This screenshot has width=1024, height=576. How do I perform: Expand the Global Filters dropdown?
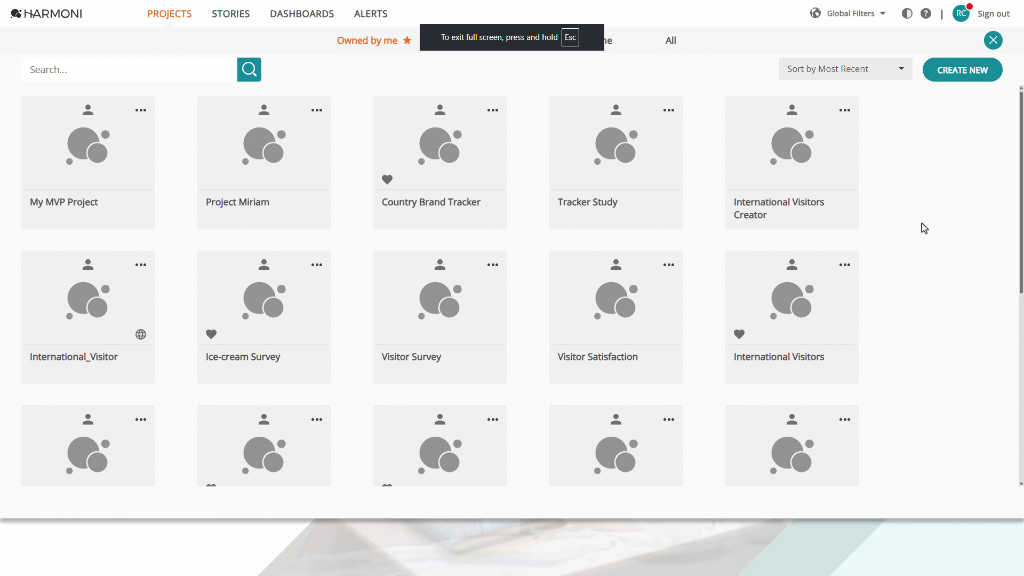(x=848, y=13)
